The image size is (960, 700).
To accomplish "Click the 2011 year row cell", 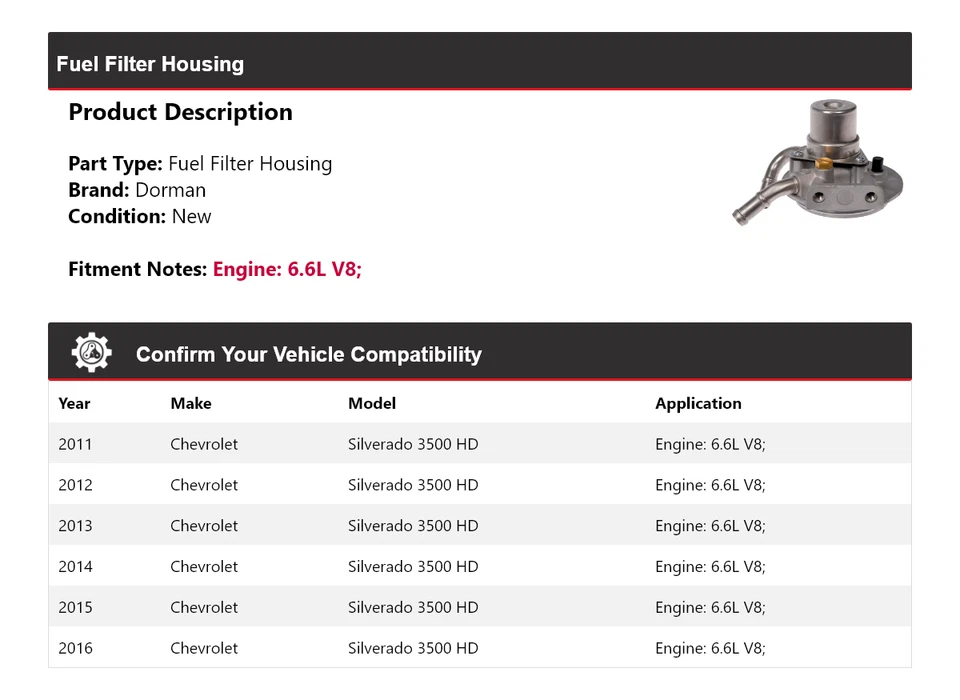I will [75, 444].
